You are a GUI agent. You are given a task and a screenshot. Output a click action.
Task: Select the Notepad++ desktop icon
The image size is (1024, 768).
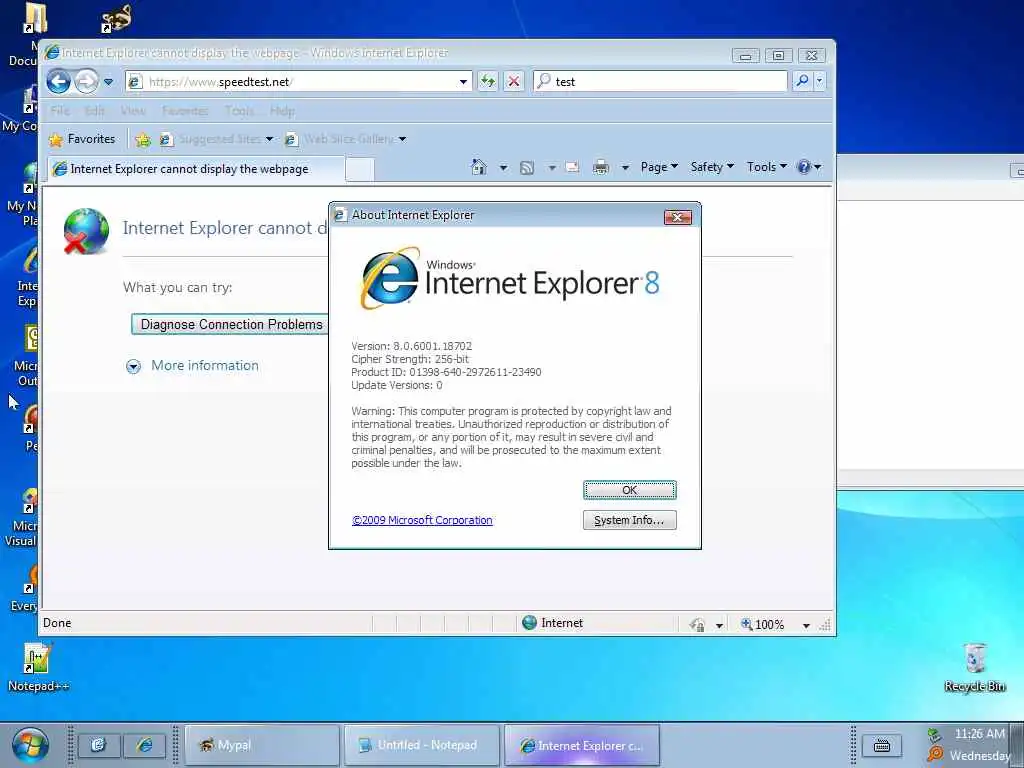37,667
